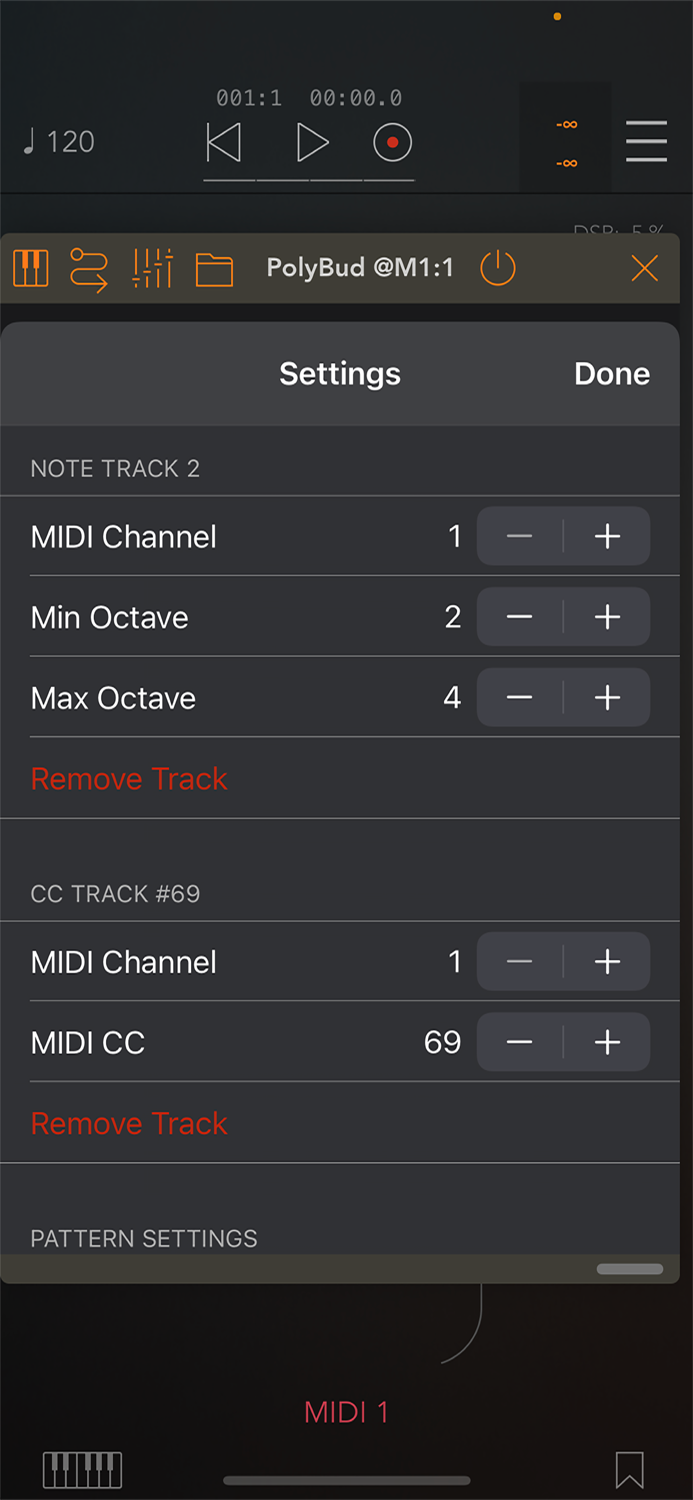This screenshot has width=693, height=1500.
Task: Tap the output level meter showing -∞
Action: [565, 140]
